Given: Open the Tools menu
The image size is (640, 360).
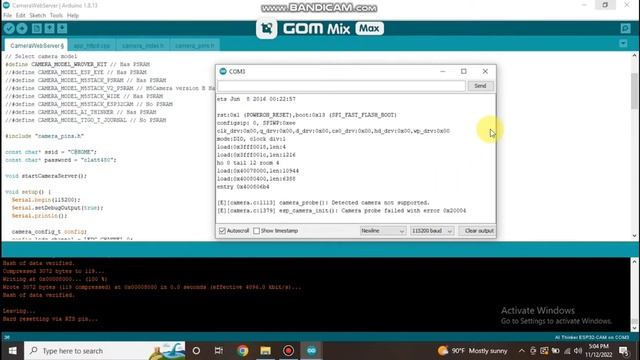Looking at the screenshot, I should pyautogui.click(x=56, y=16).
